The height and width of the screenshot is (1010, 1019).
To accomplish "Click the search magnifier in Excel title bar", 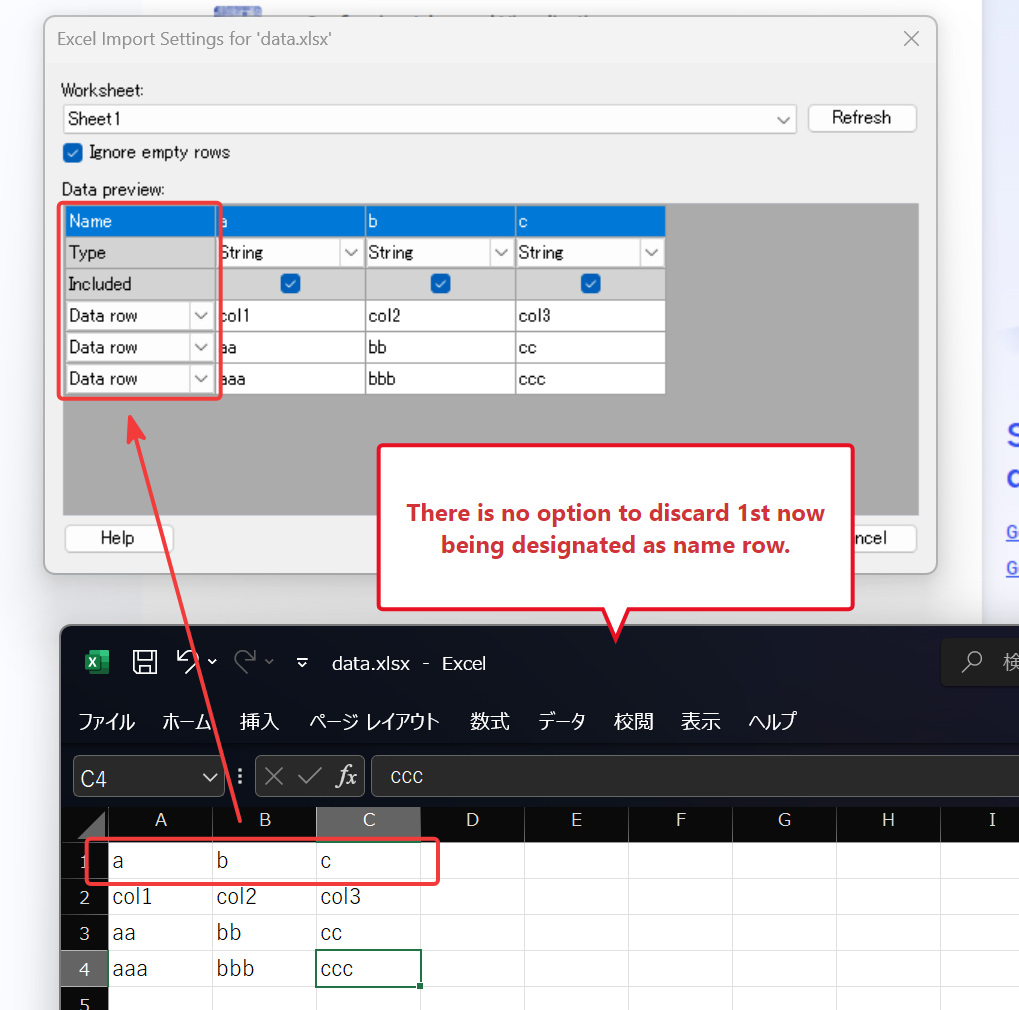I will [x=972, y=662].
